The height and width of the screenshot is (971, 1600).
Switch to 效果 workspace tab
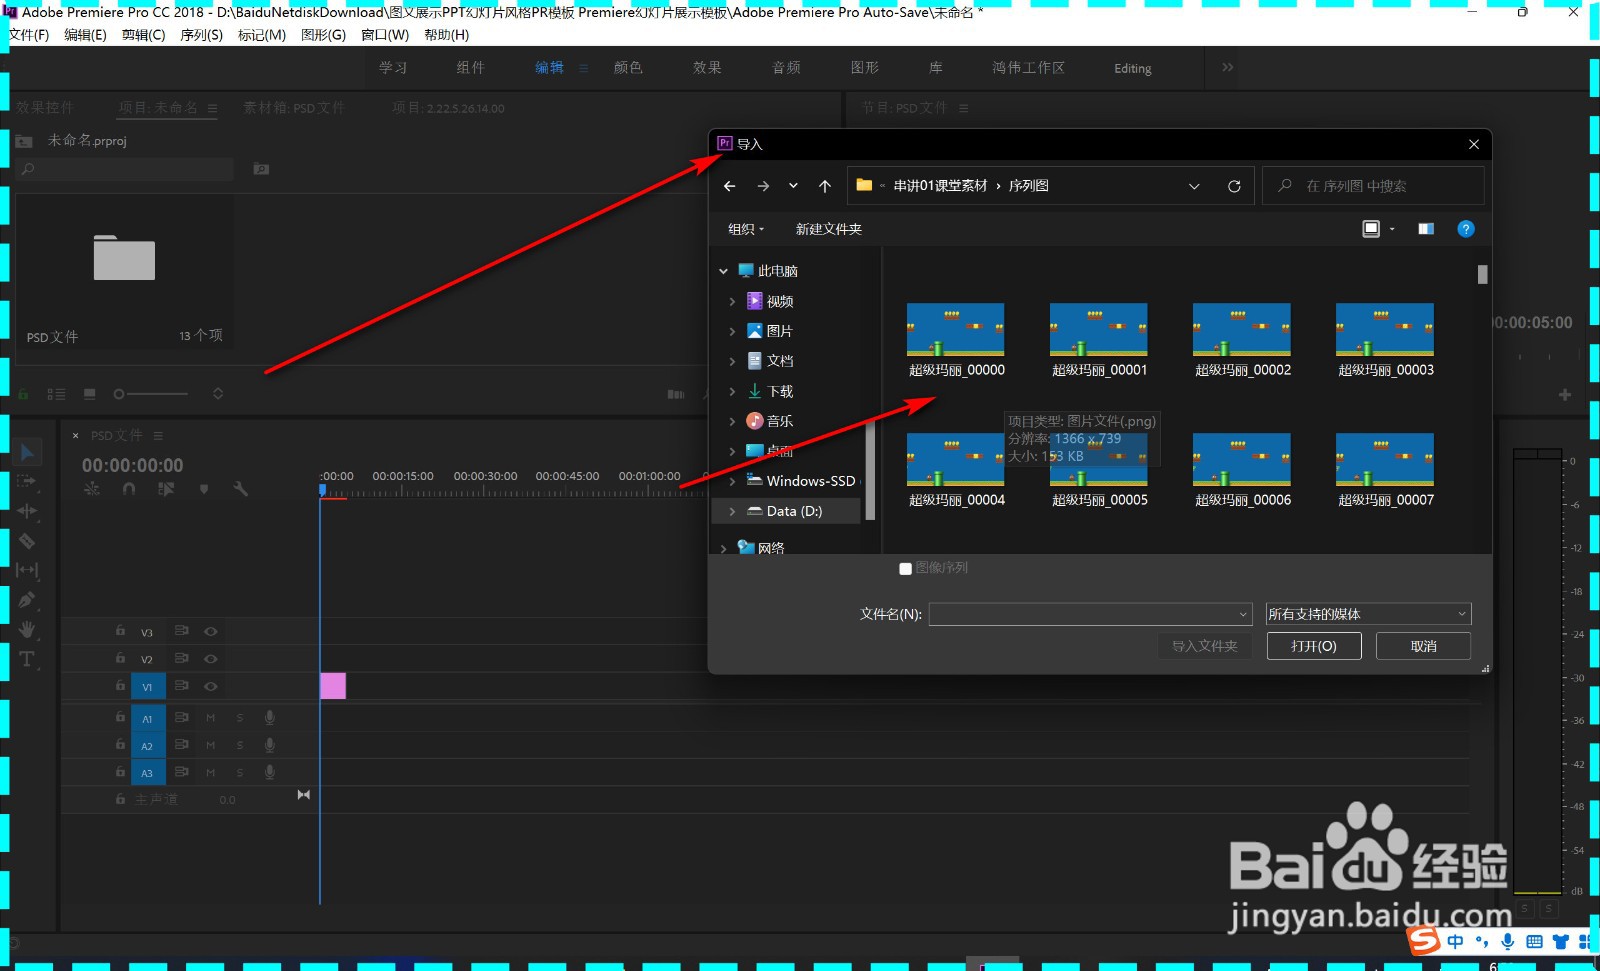click(707, 68)
